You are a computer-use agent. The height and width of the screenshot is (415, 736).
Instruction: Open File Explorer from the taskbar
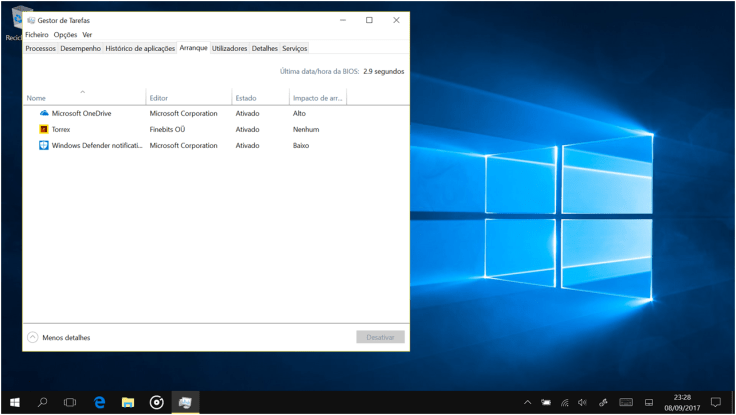click(x=128, y=402)
